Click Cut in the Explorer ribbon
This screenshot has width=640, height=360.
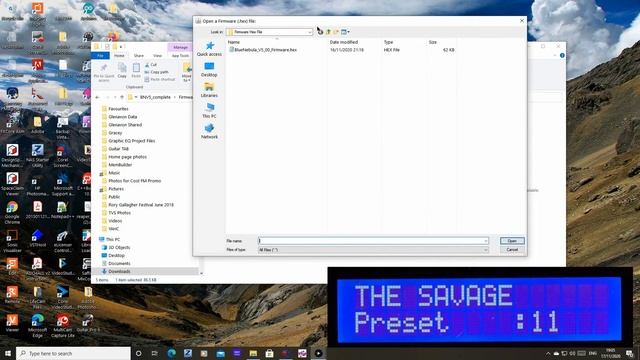coord(151,65)
